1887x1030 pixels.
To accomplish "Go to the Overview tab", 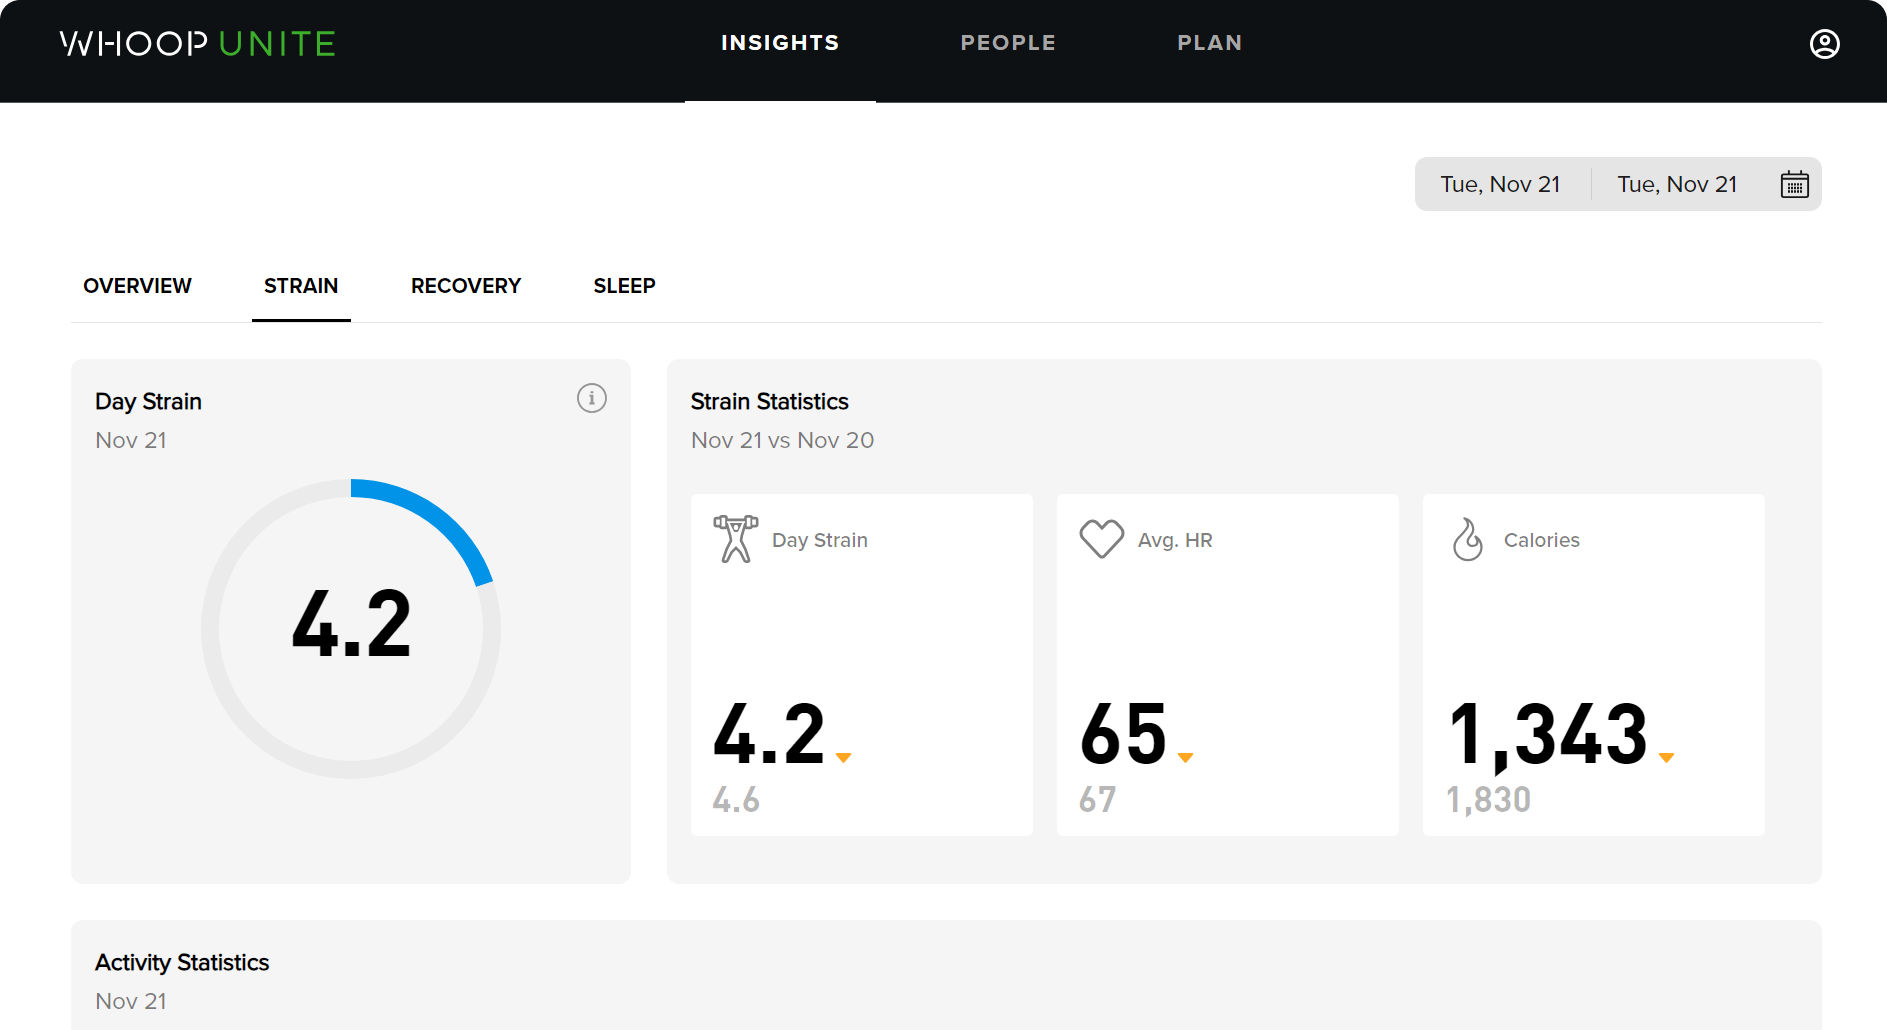I will [x=137, y=286].
